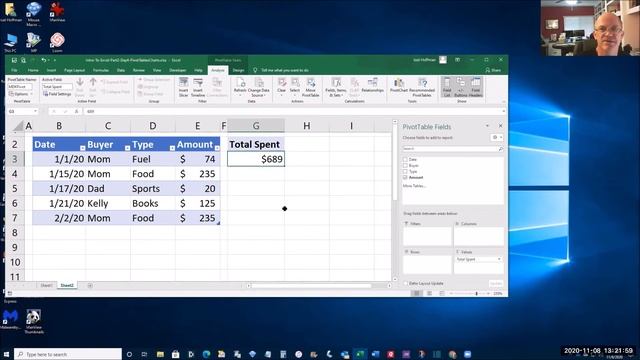Screen dimensions: 640x360
Task: Open the Type column filter dropdown
Action: click(x=172, y=148)
